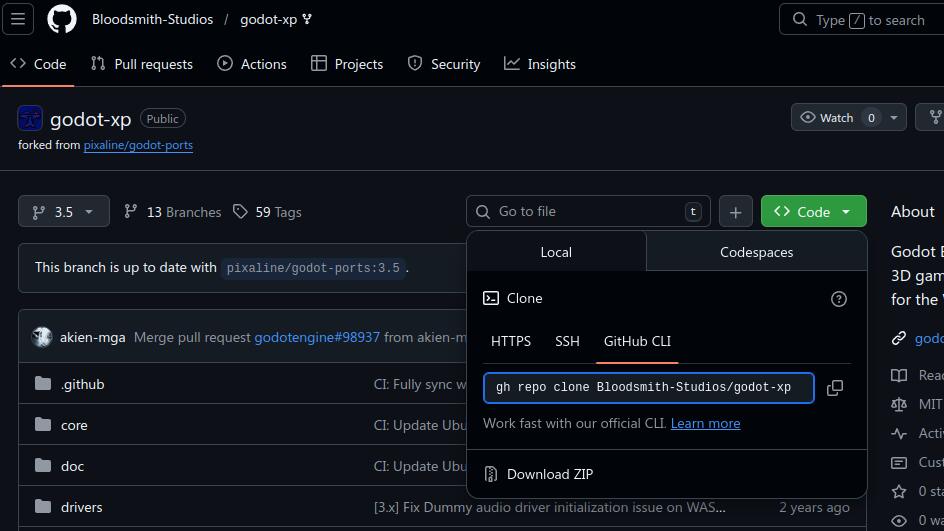The width and height of the screenshot is (944, 531).
Task: Expand the Watch options dropdown arrow
Action: 893,117
